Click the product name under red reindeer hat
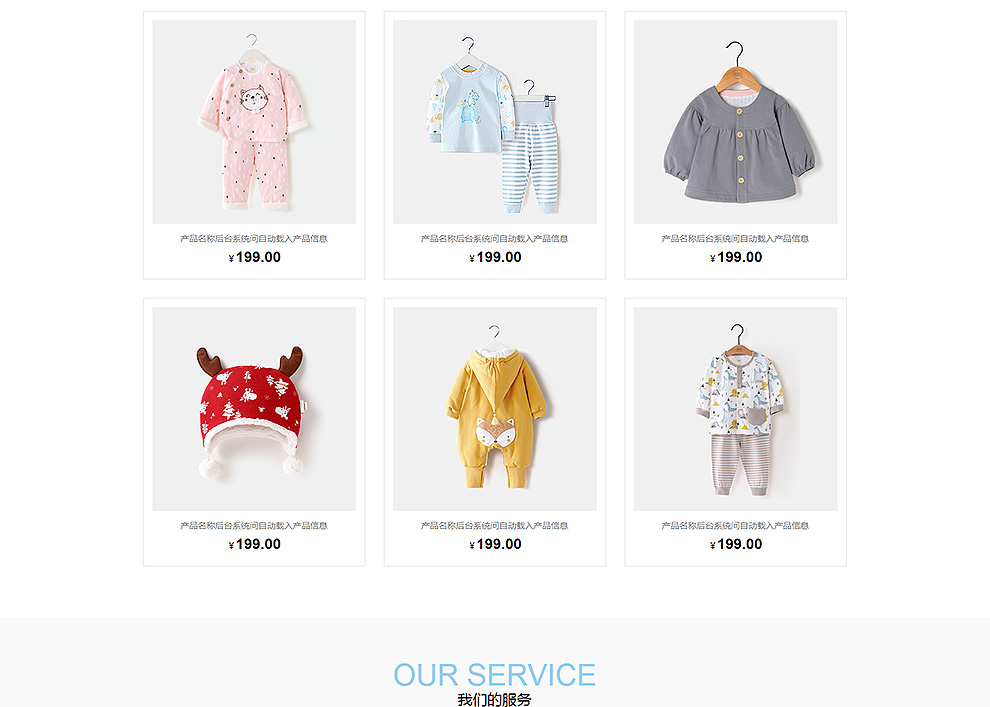This screenshot has width=990, height=707. click(x=254, y=526)
